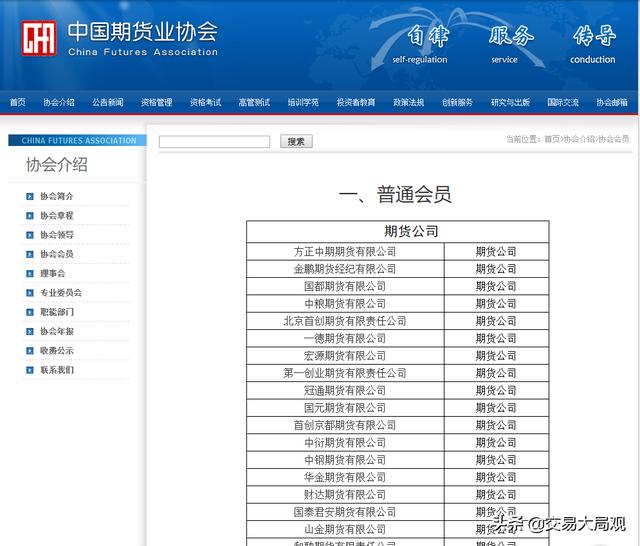Image resolution: width=640 pixels, height=546 pixels.
Task: Select table cell 冠通期货有限公司
Action: [x=345, y=391]
